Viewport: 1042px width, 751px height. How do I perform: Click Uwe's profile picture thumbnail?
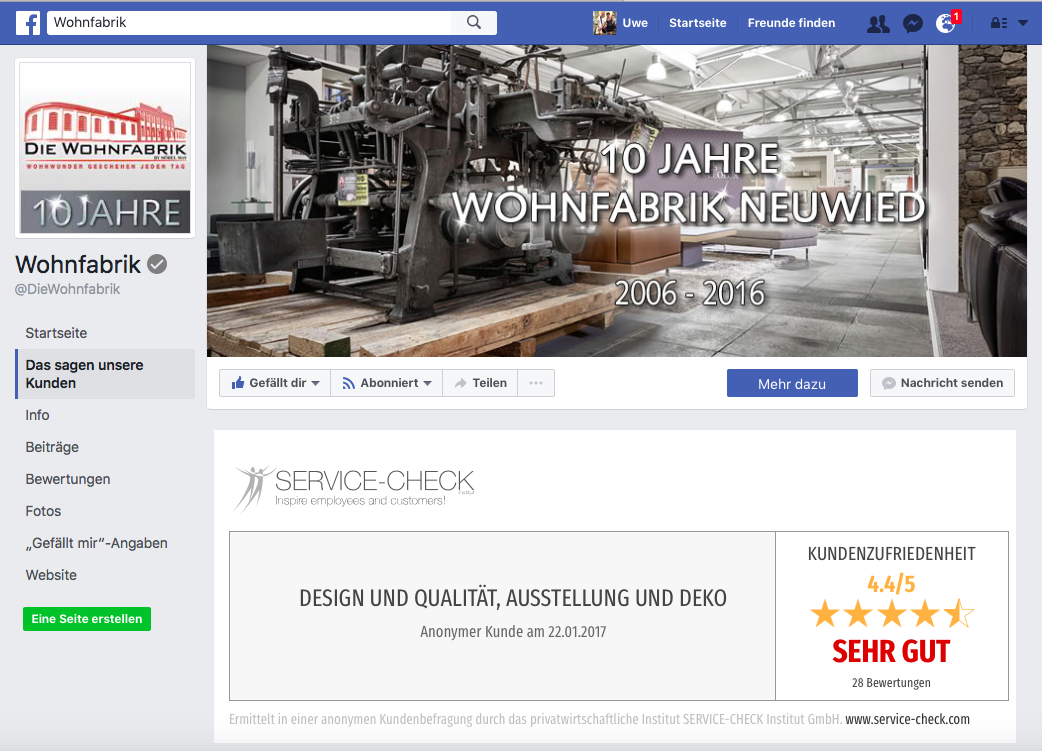604,23
